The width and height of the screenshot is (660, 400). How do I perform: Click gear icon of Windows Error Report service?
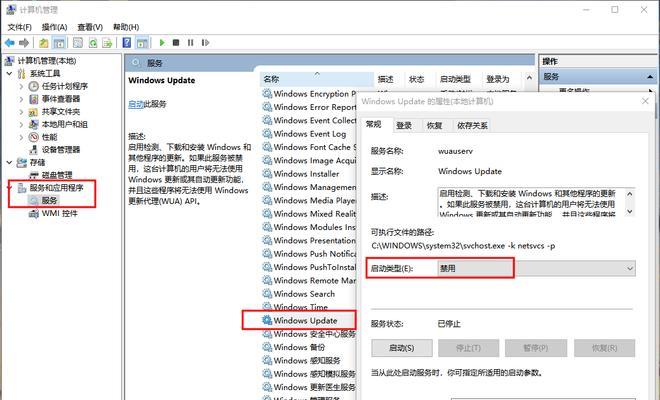coord(267,107)
